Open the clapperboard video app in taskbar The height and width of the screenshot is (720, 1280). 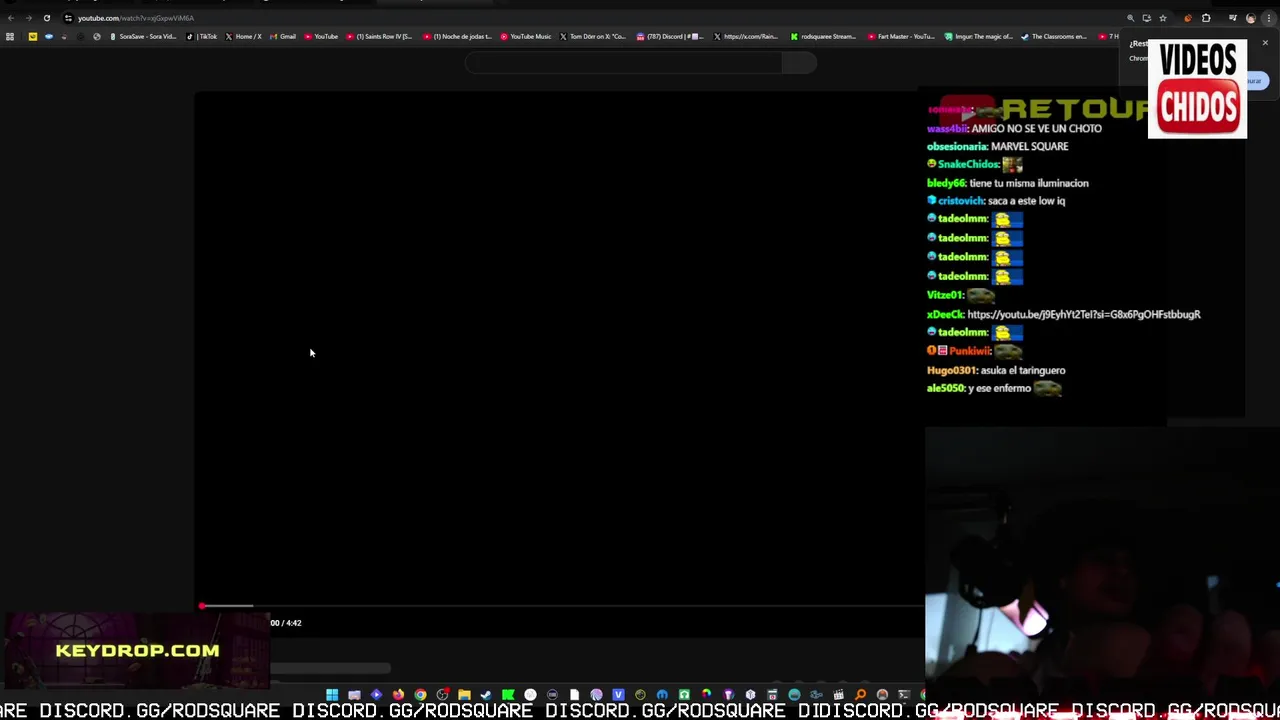click(x=838, y=694)
